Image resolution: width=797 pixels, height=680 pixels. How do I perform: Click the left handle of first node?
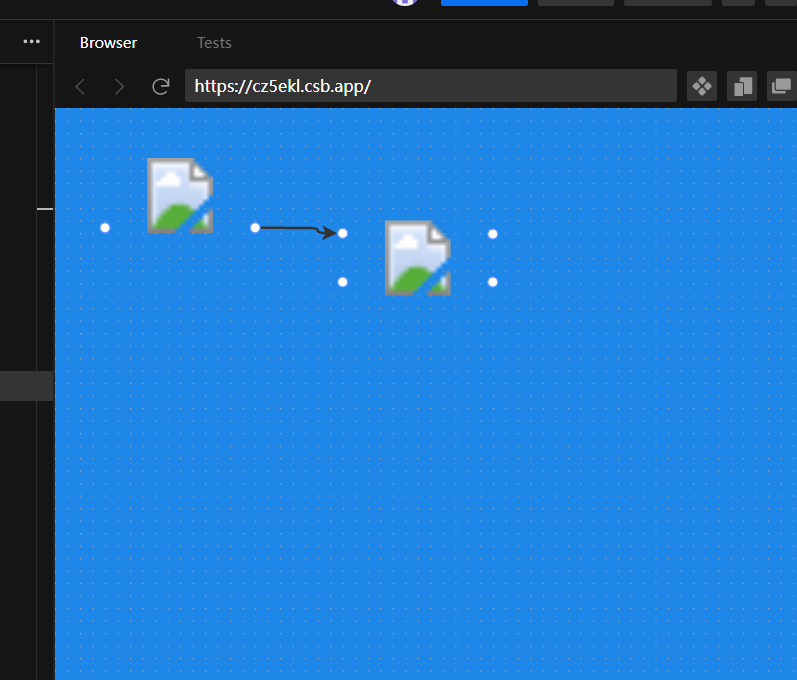tap(105, 228)
